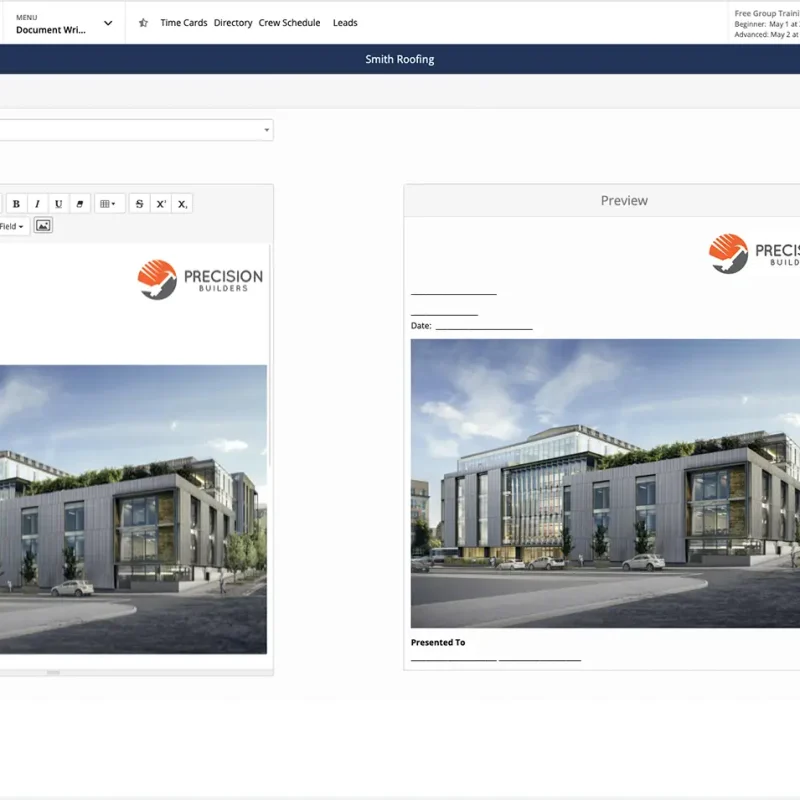Viewport: 800px width, 800px height.
Task: Click the Smith Roofing header title
Action: click(399, 59)
